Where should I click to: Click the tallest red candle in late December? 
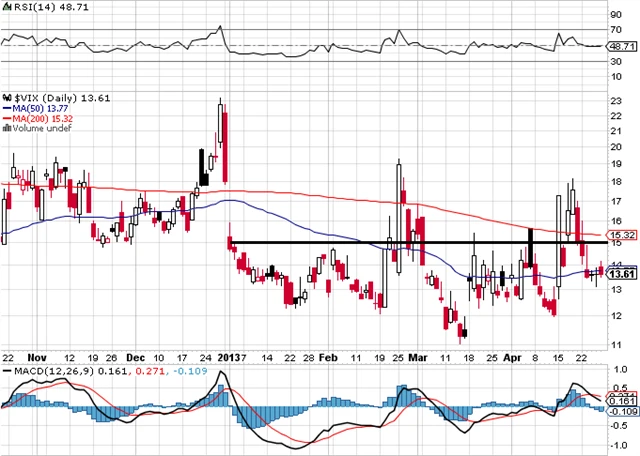click(226, 145)
